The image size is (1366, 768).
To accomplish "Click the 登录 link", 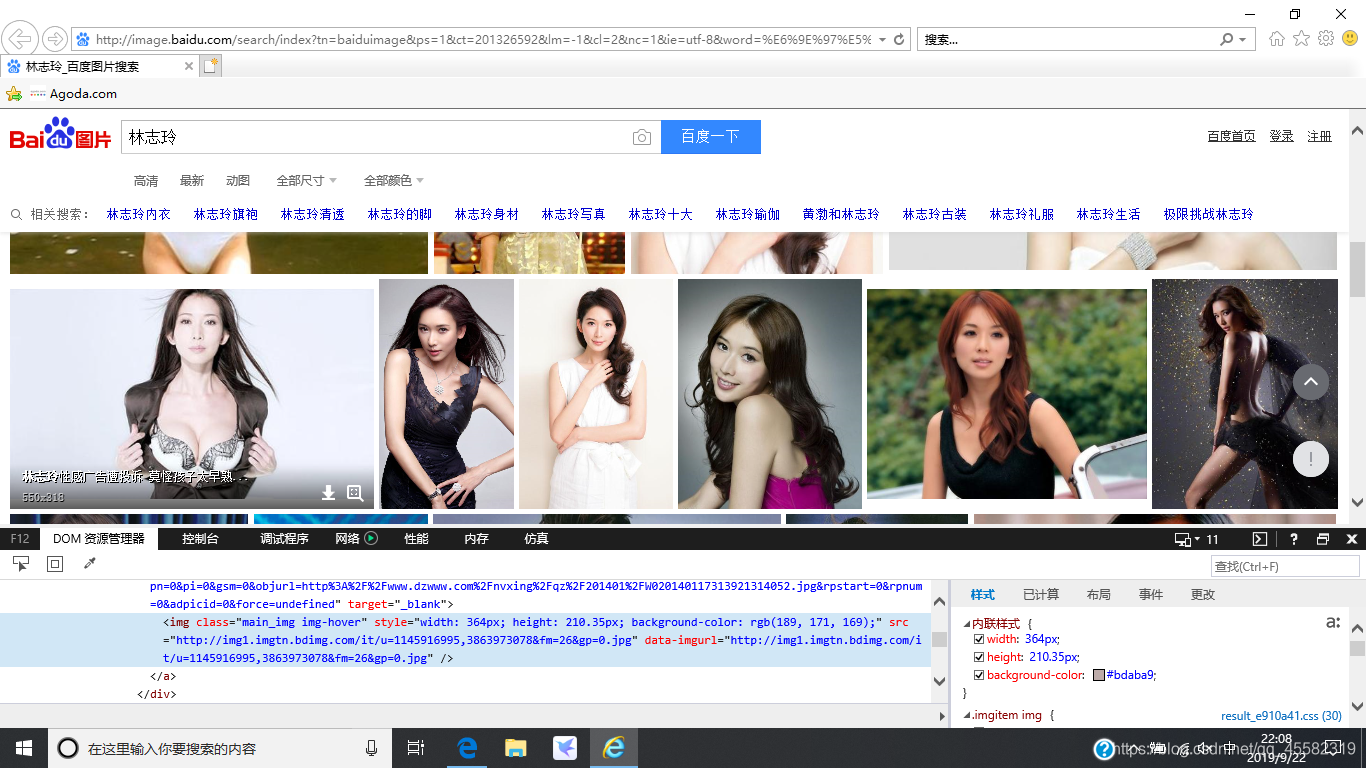I will (x=1282, y=136).
